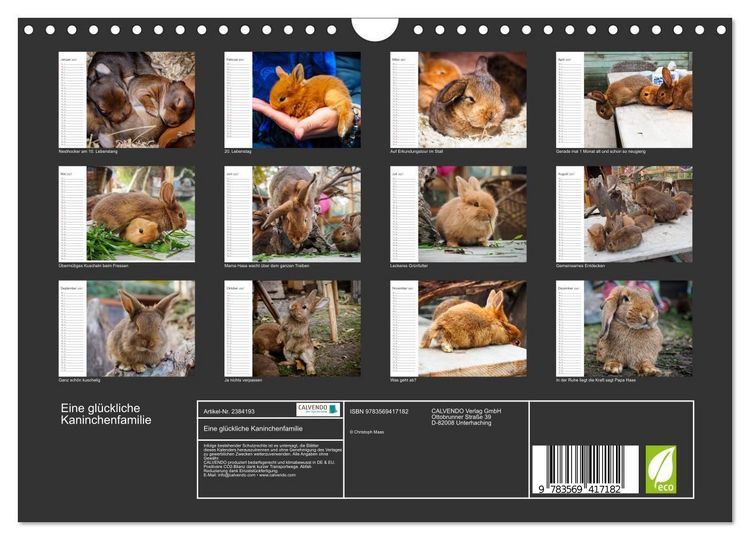Open the April photo of rabbits on boards
This screenshot has width=750, height=540.
[x=638, y=99]
